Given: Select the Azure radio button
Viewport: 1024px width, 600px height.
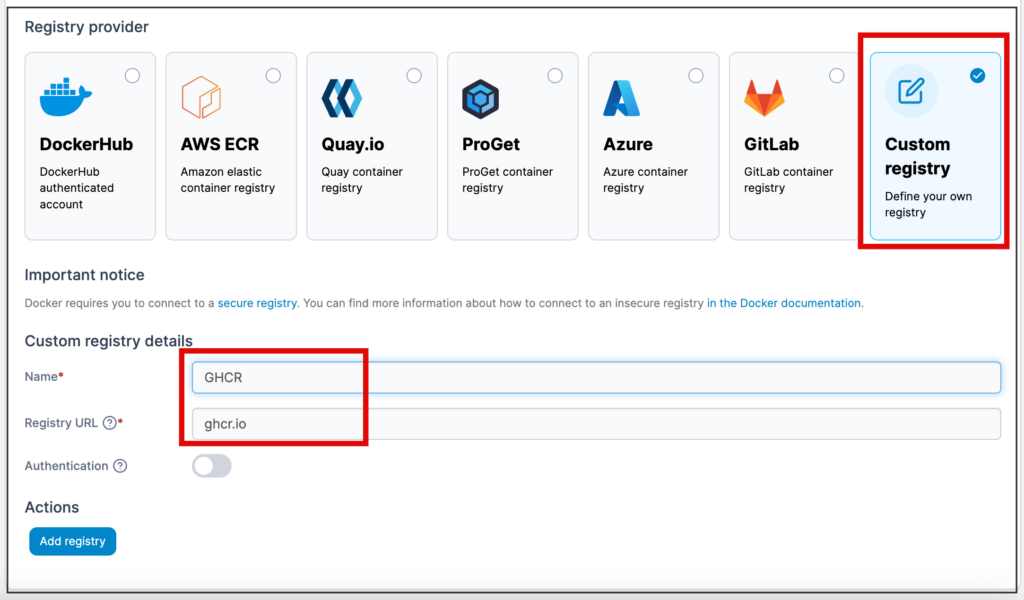Looking at the screenshot, I should pos(696,76).
